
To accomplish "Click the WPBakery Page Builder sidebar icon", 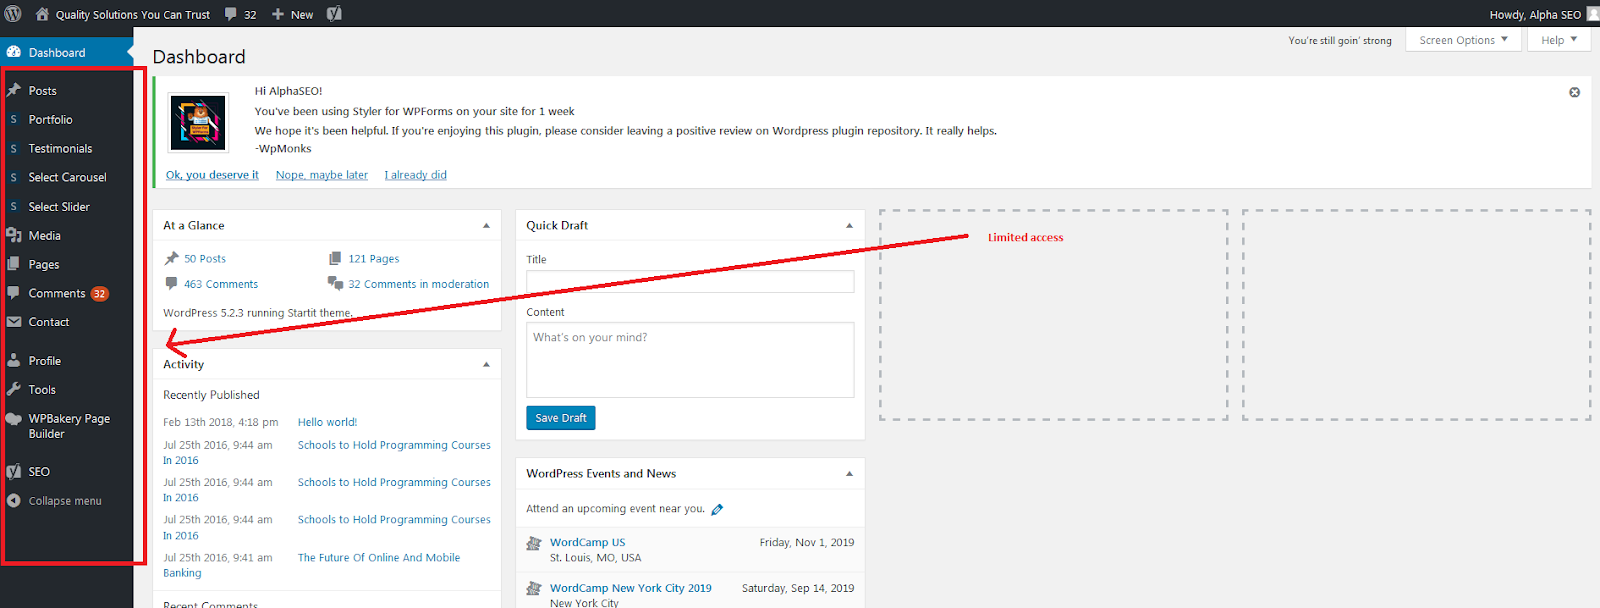I will tap(14, 420).
